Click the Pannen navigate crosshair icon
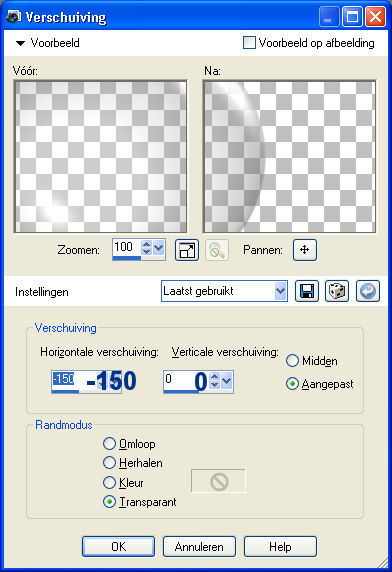The image size is (392, 572). [305, 250]
